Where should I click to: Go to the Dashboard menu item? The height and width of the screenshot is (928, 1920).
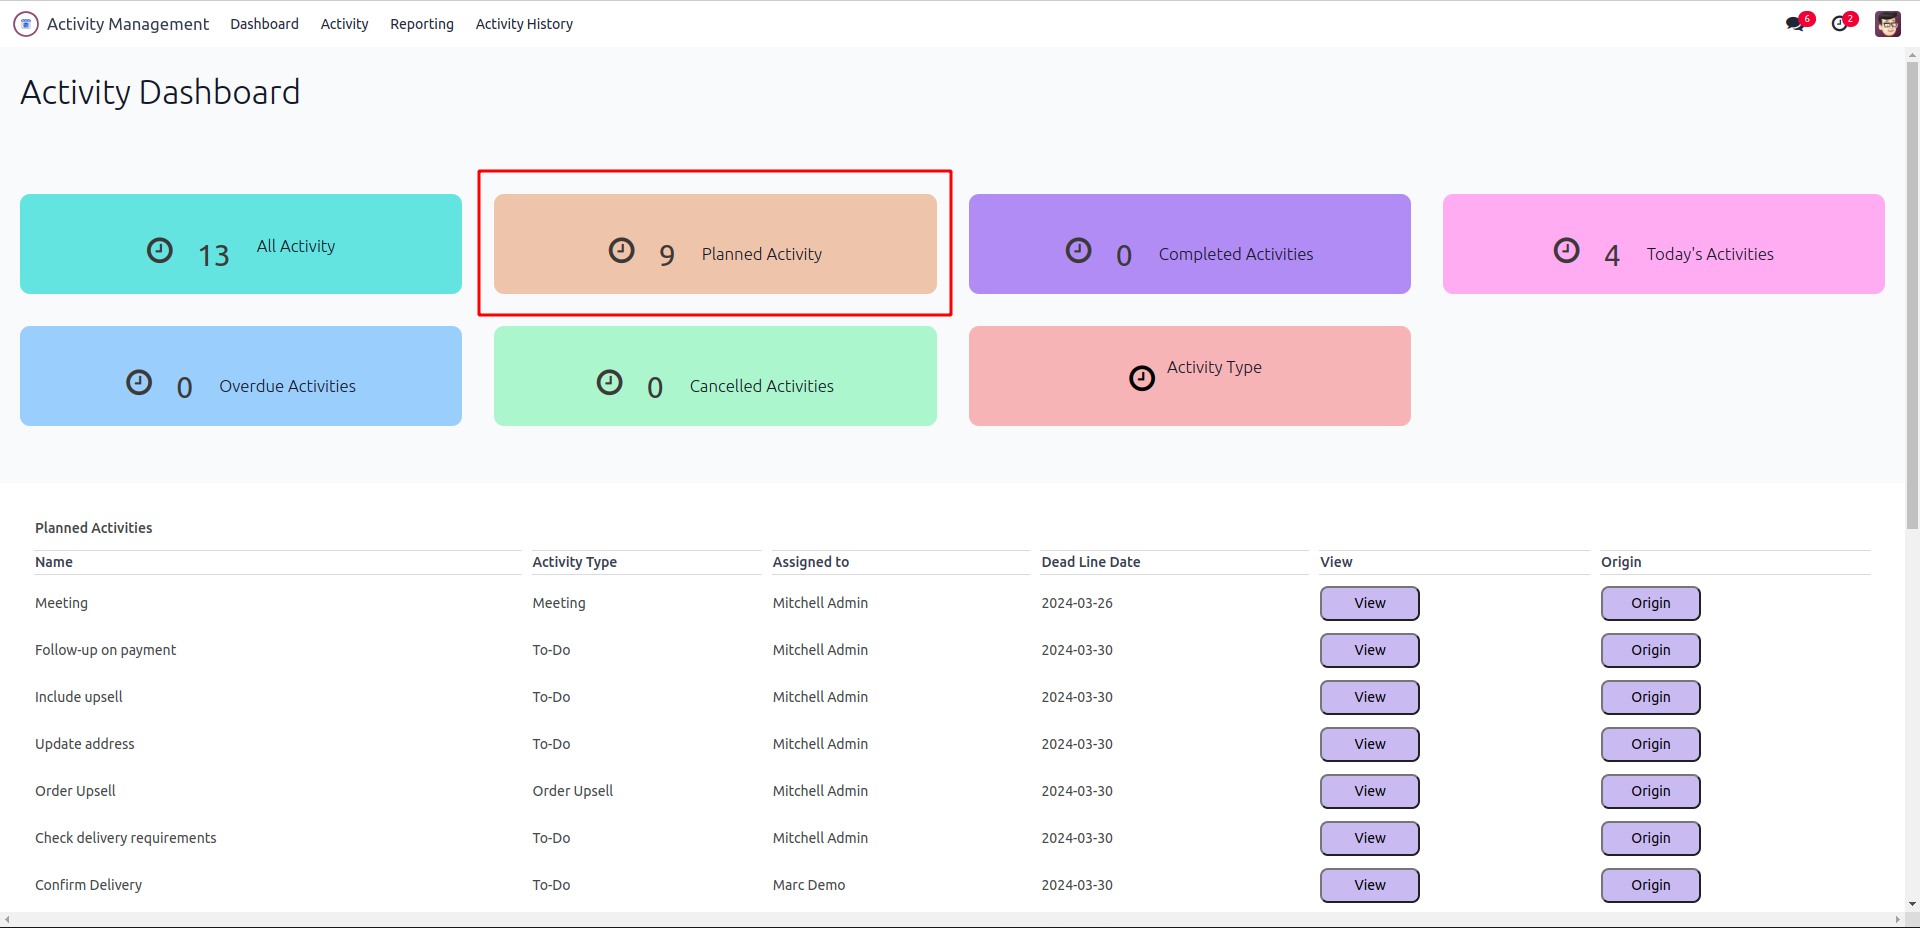tap(264, 24)
